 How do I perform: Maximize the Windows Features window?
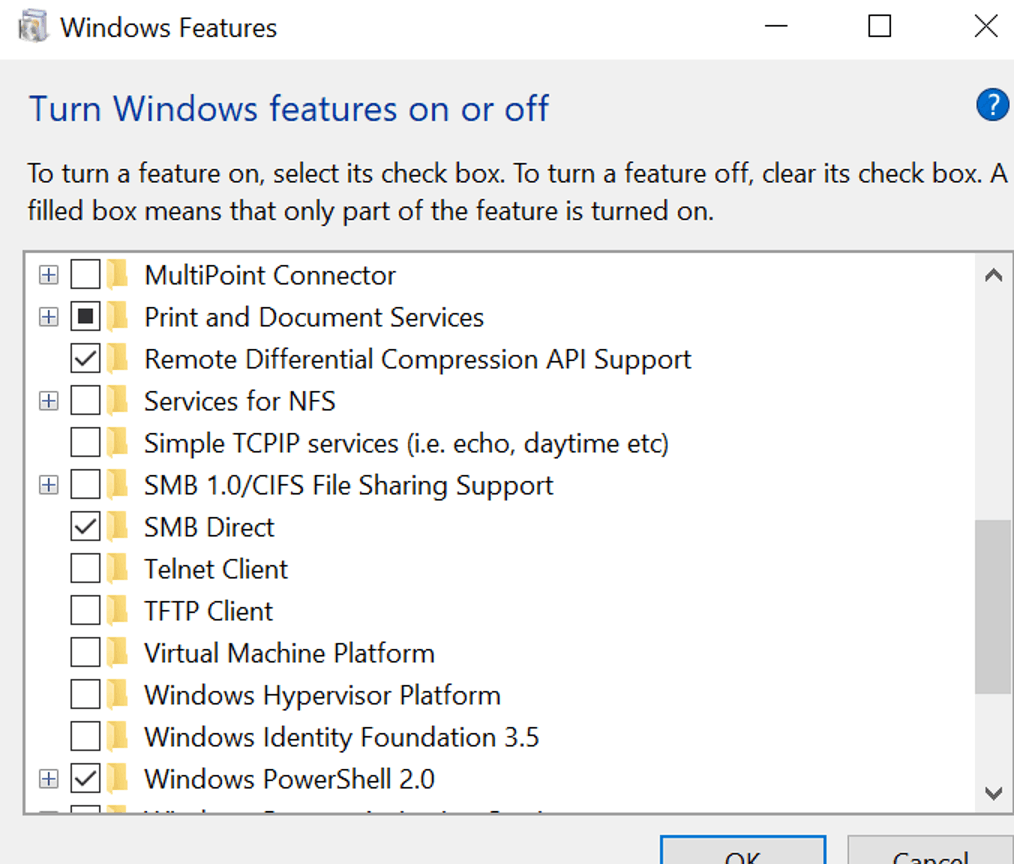[x=879, y=27]
